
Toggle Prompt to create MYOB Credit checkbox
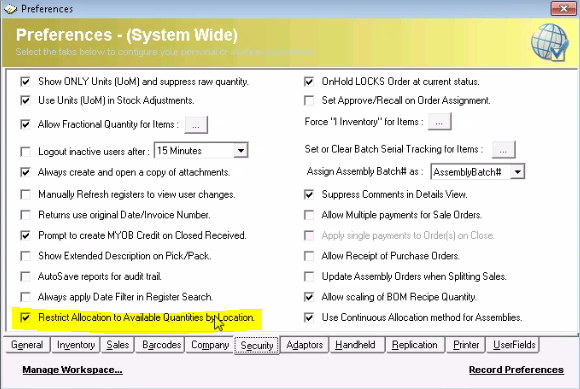click(26, 236)
